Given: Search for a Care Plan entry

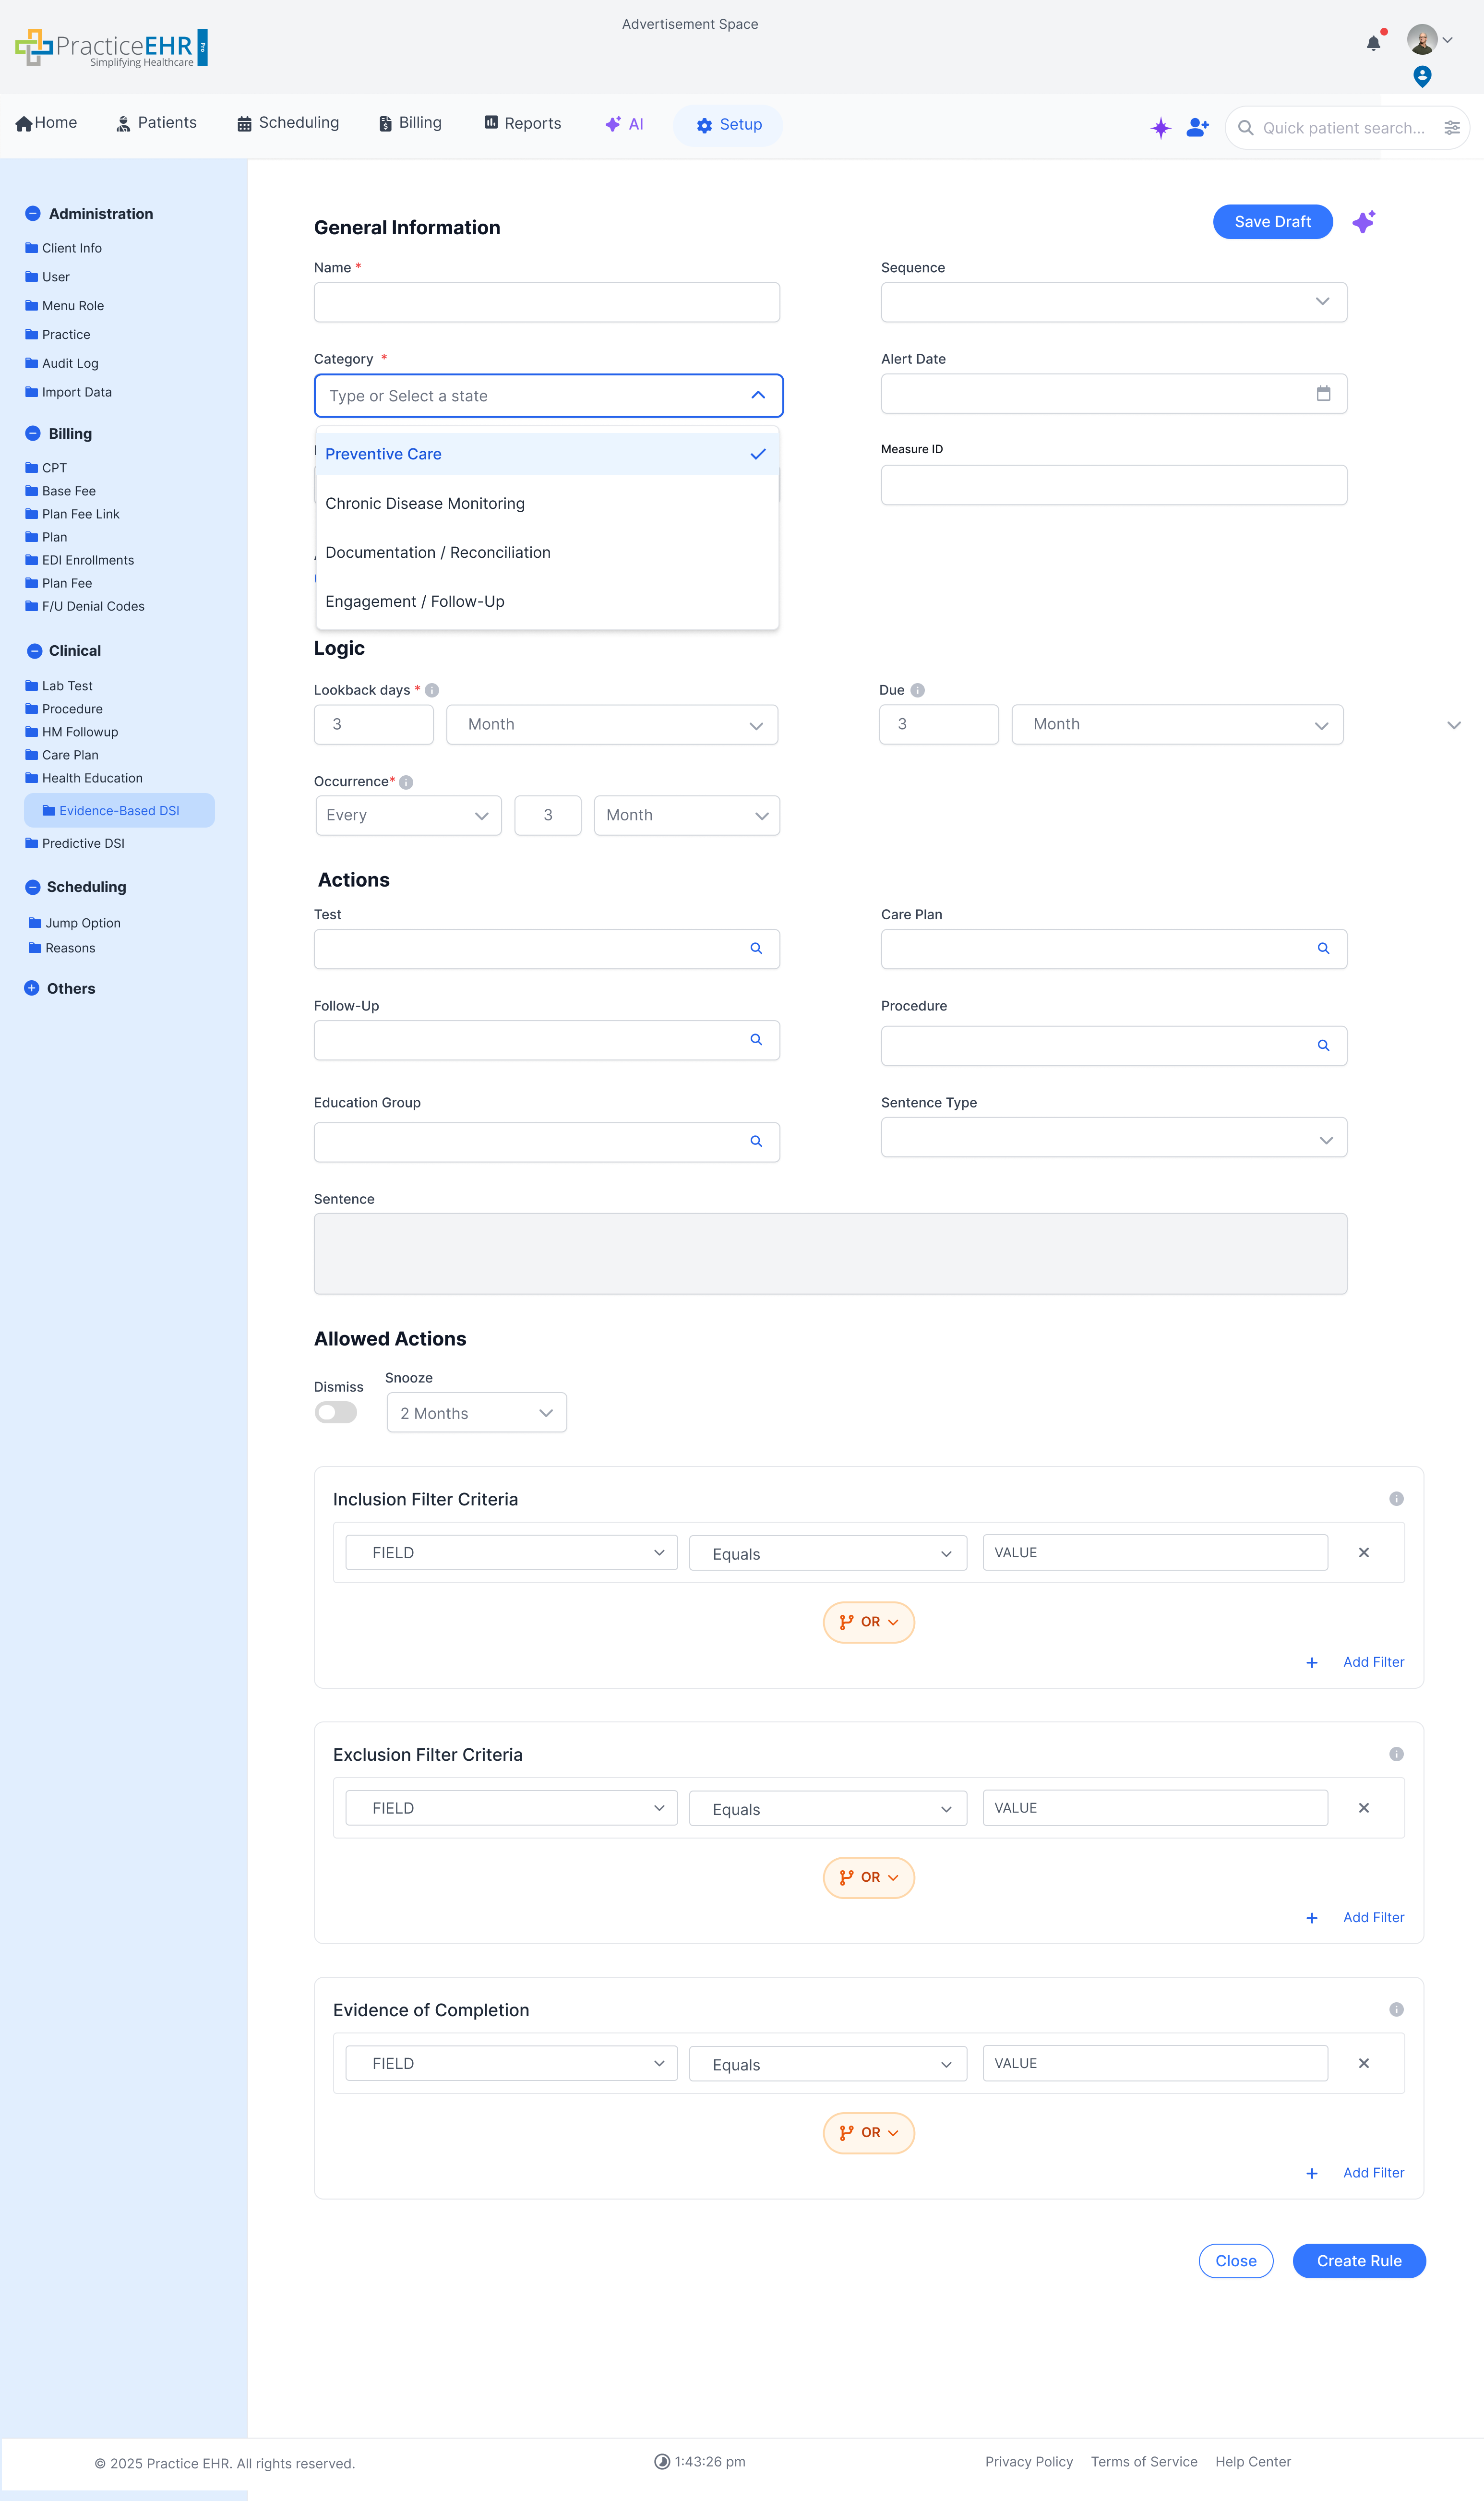Looking at the screenshot, I should pyautogui.click(x=1323, y=948).
